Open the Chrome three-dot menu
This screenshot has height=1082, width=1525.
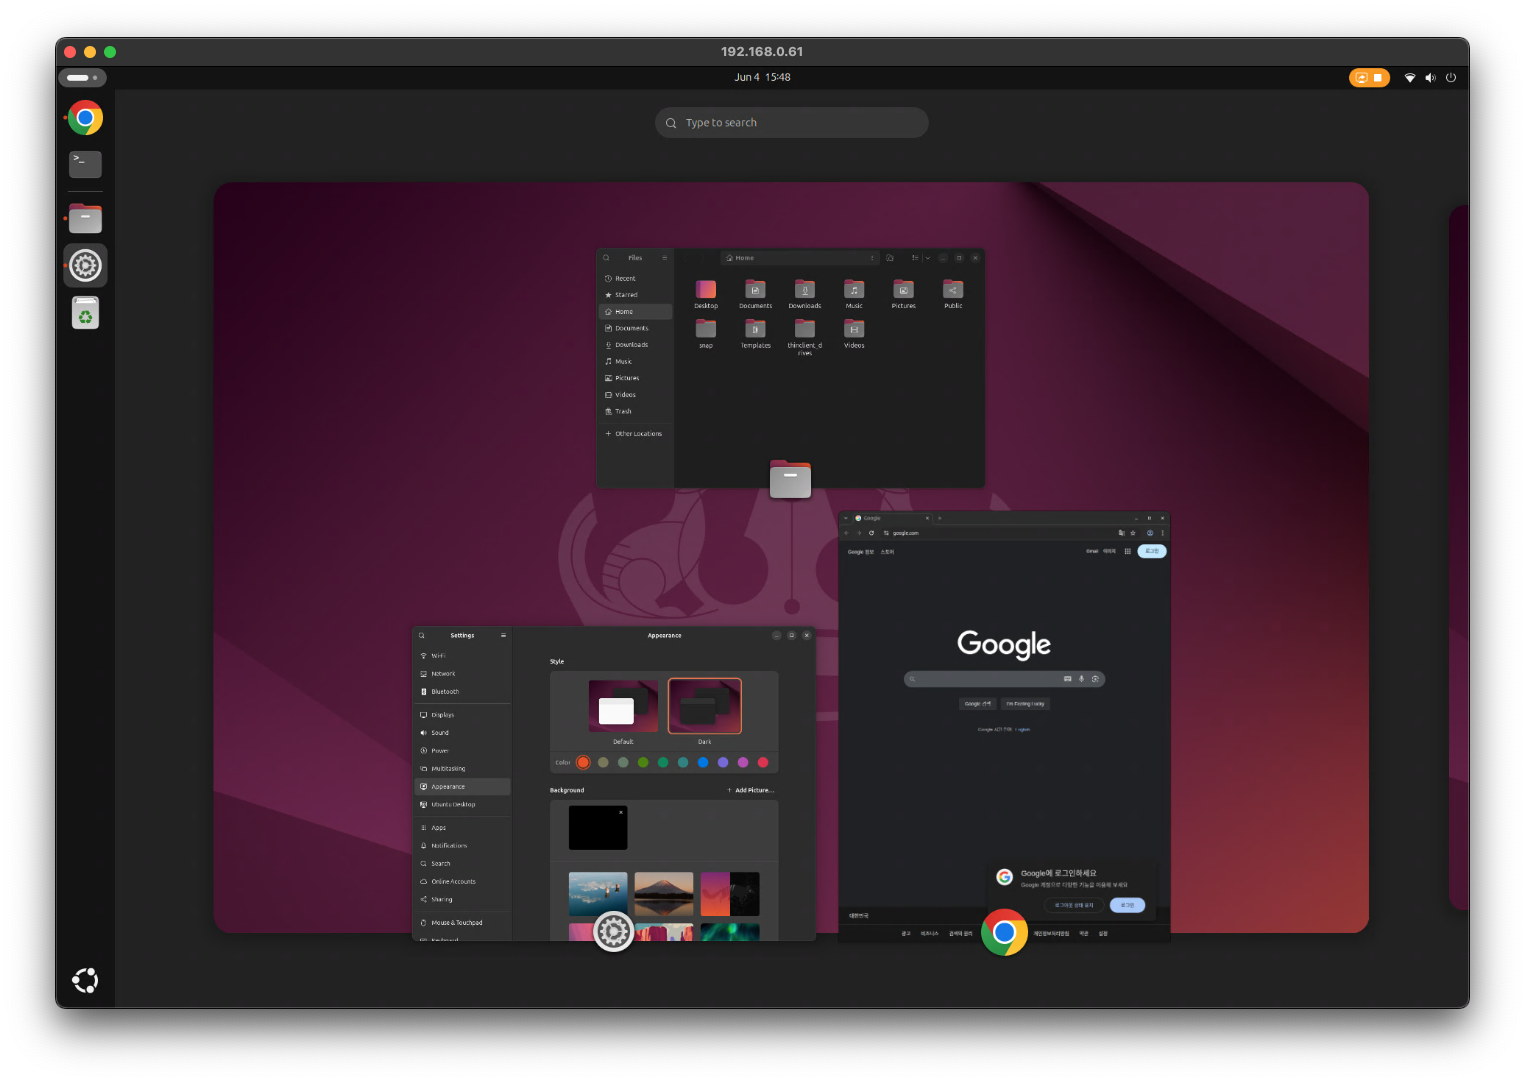(x=1162, y=533)
